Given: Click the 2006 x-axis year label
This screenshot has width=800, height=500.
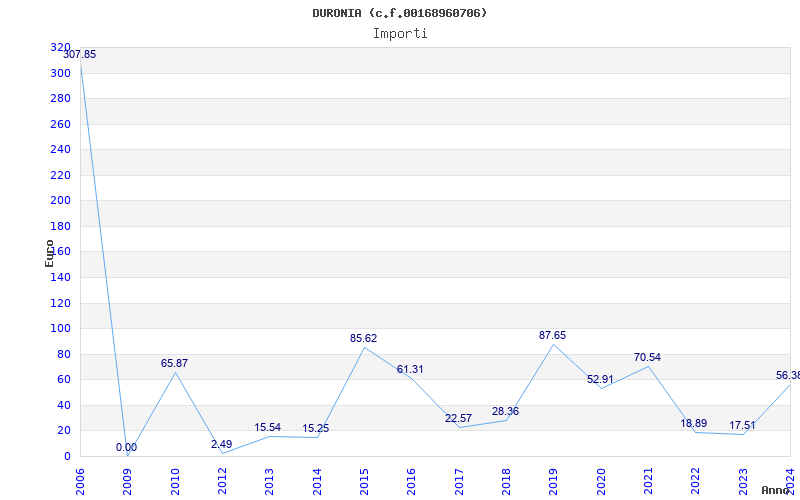Looking at the screenshot, I should click(x=80, y=482).
